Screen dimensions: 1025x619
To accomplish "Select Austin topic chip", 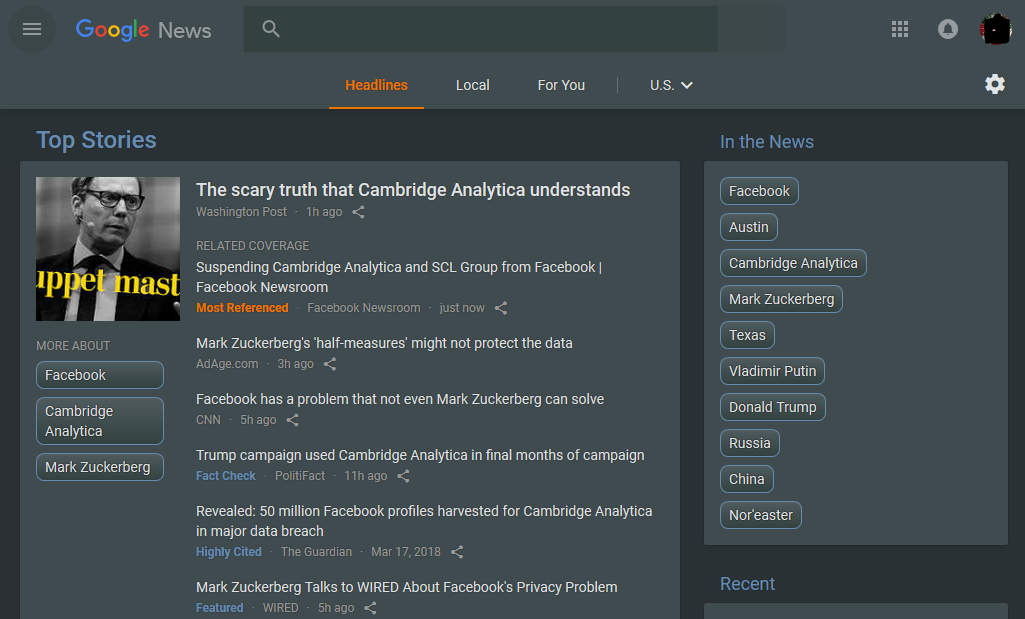I will point(748,227).
